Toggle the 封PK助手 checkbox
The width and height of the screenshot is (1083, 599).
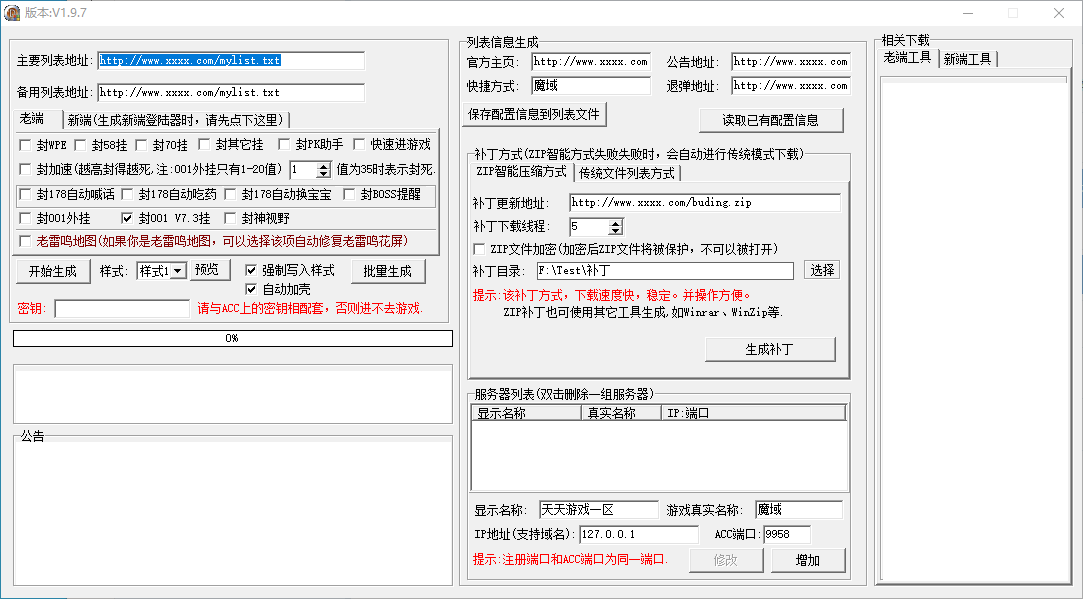coord(284,144)
